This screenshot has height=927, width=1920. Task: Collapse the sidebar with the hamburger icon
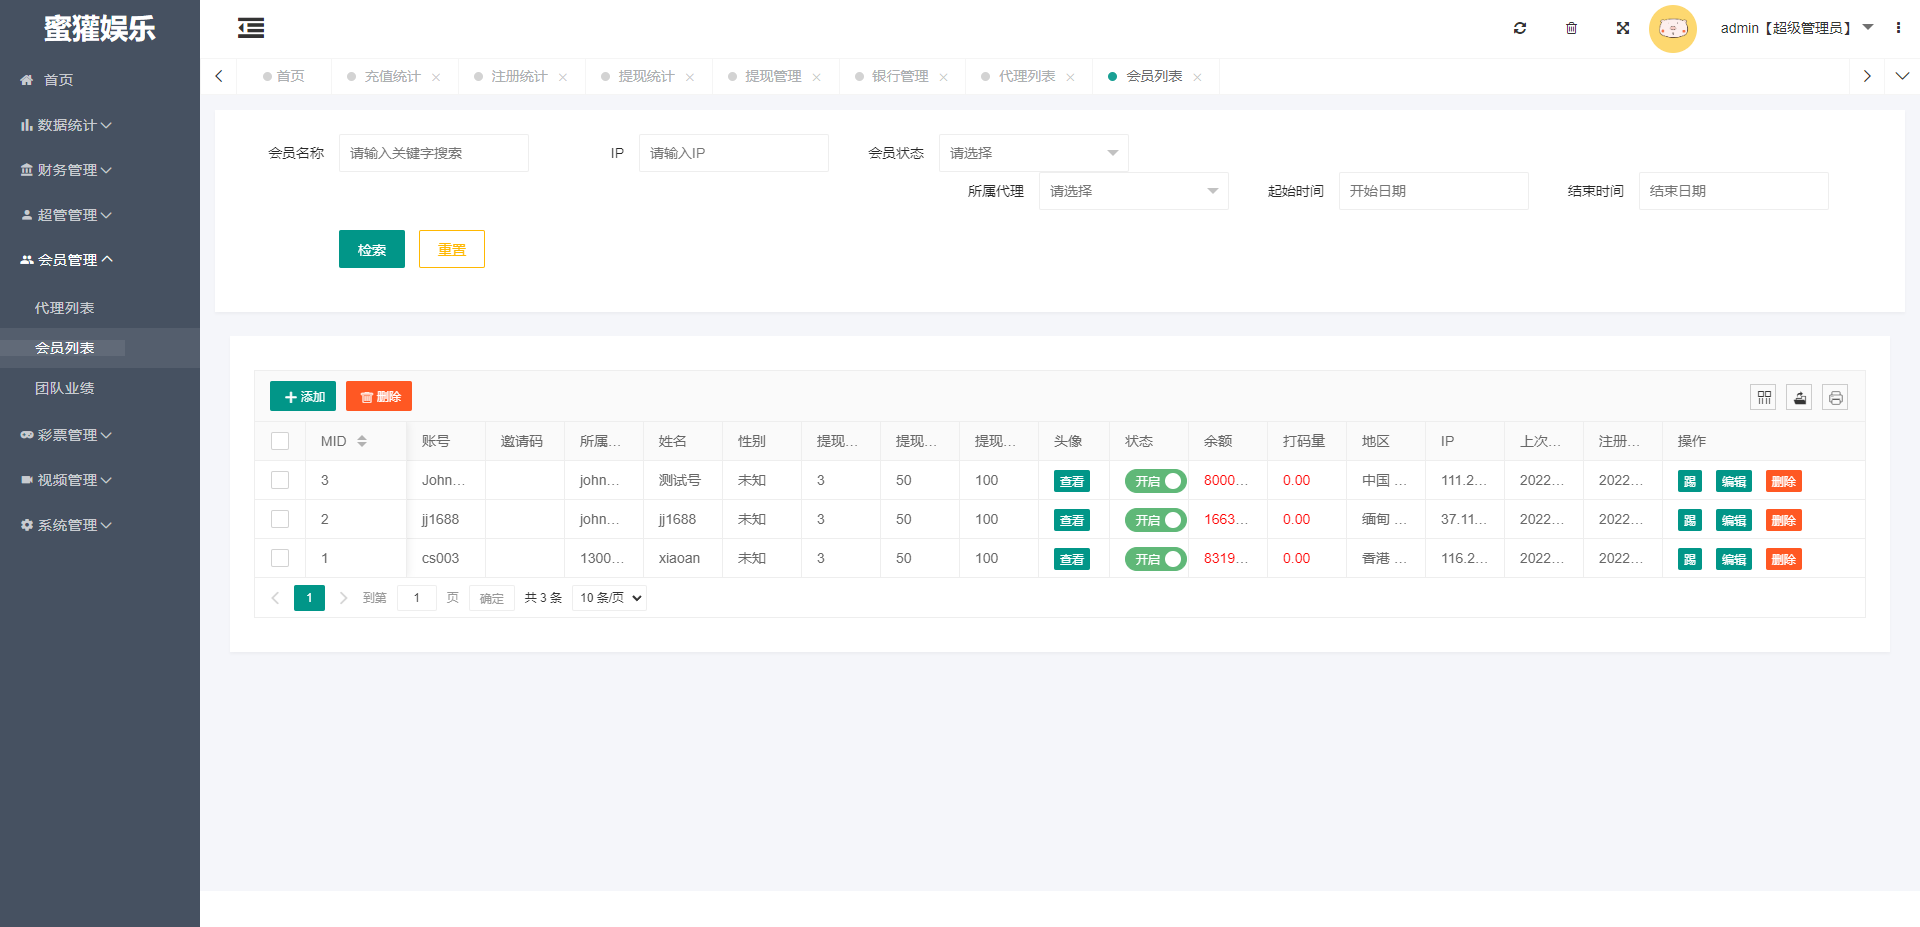250,28
